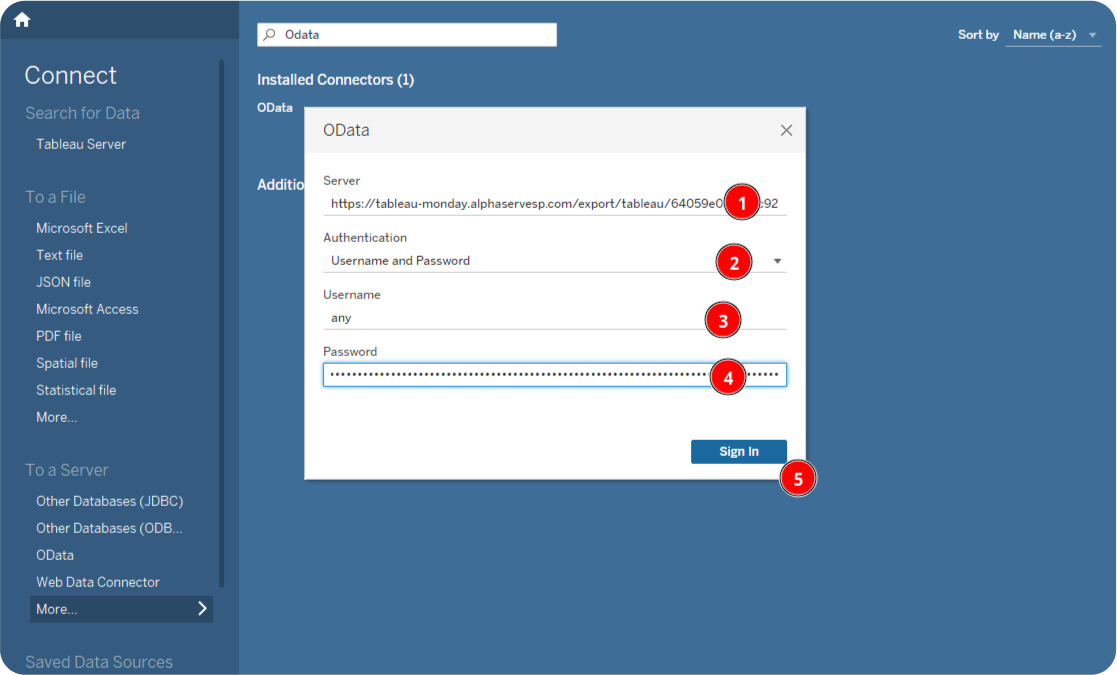Screen dimensions: 1117x675
Task: Expand More... under To a File
Action: point(56,416)
